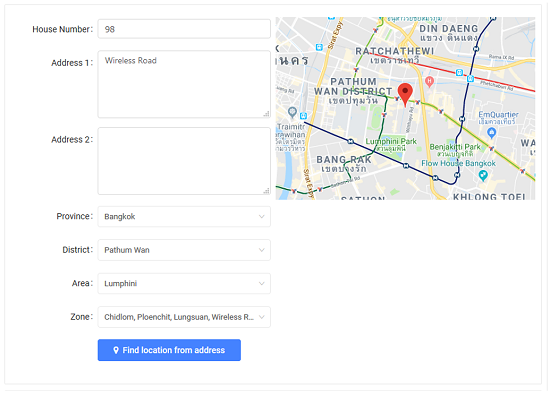Click the Traimit temple marker icon
This screenshot has height=395, width=550.
click(292, 112)
